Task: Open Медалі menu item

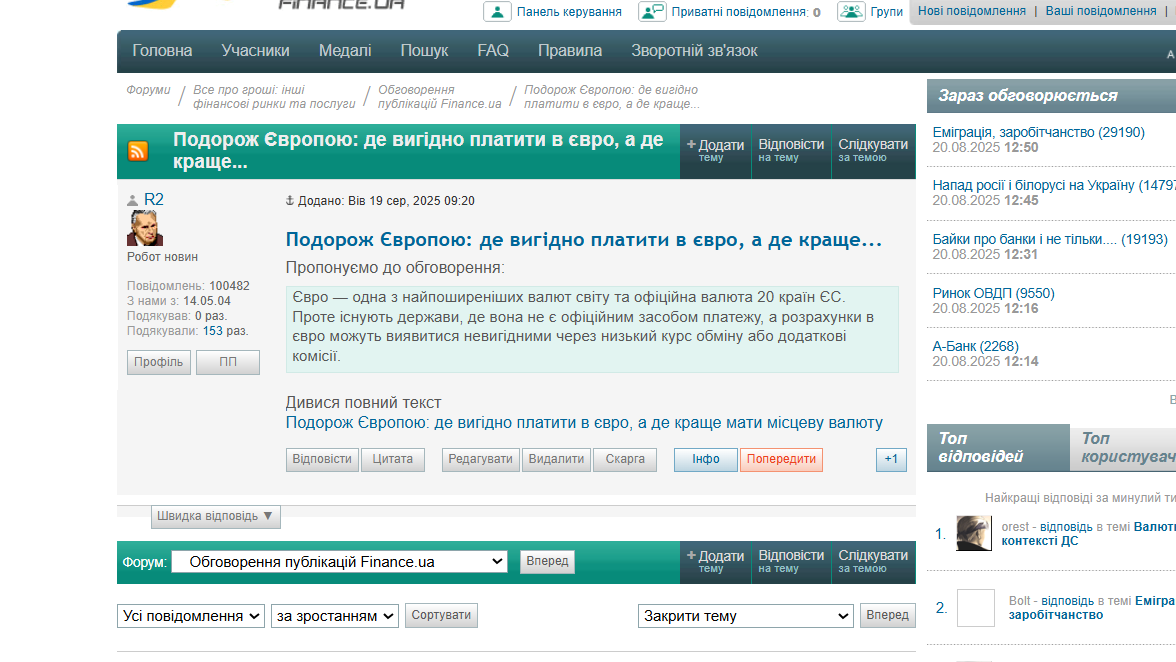Action: coord(345,51)
